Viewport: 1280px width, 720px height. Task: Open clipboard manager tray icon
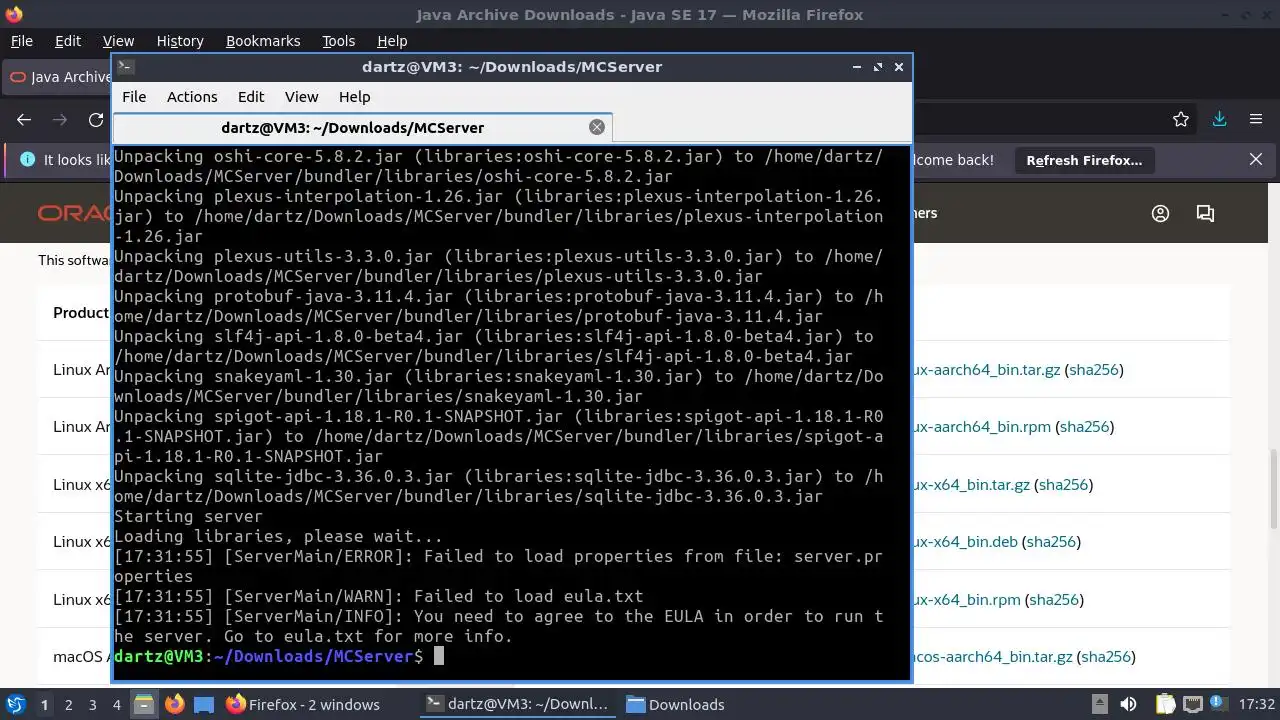pyautogui.click(x=1164, y=704)
